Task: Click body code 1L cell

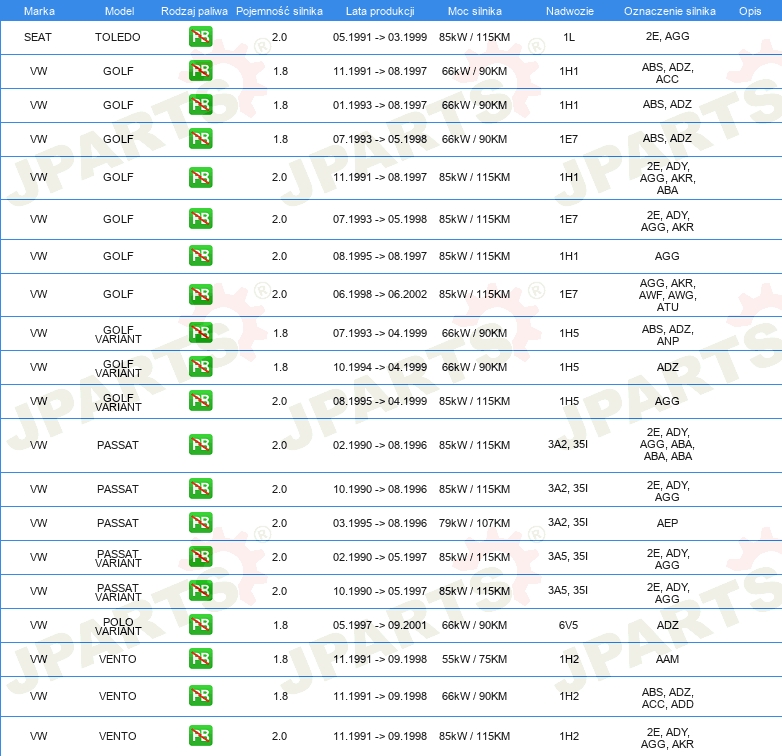Action: click(569, 37)
